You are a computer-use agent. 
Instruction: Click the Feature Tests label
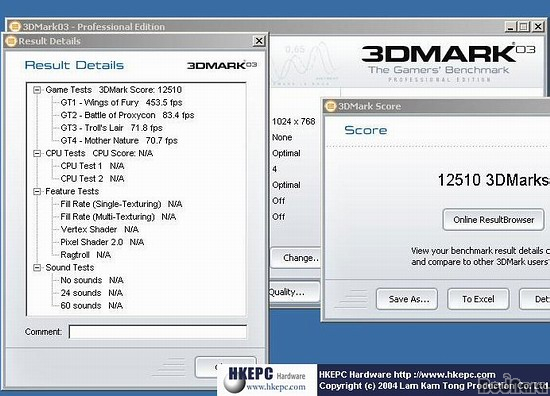point(72,192)
